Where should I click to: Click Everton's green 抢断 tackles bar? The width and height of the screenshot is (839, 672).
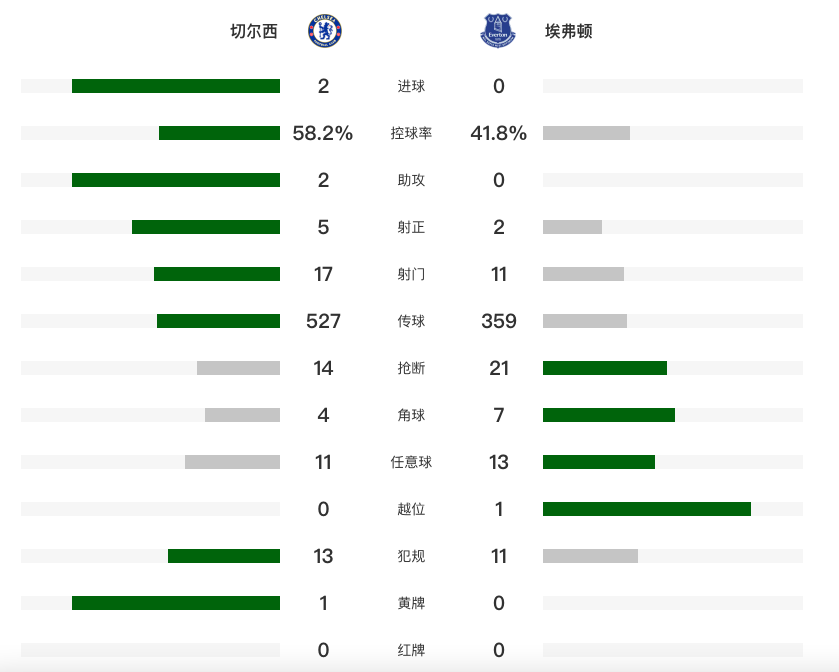[x=605, y=368]
